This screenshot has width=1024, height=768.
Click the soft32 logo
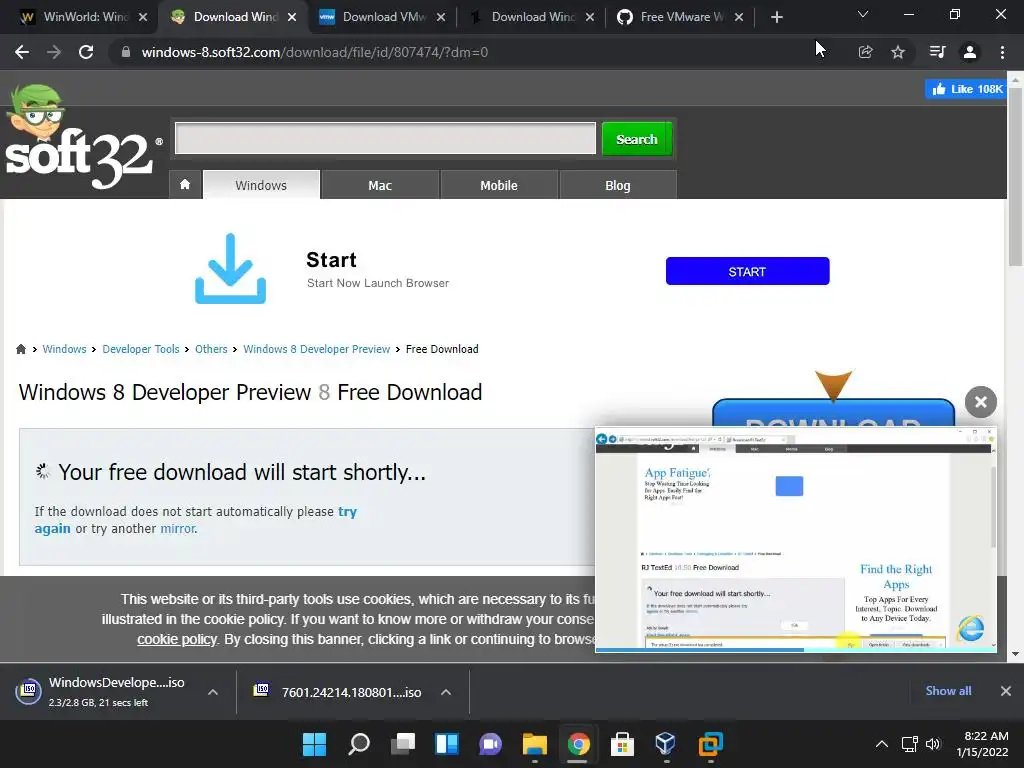(82, 138)
